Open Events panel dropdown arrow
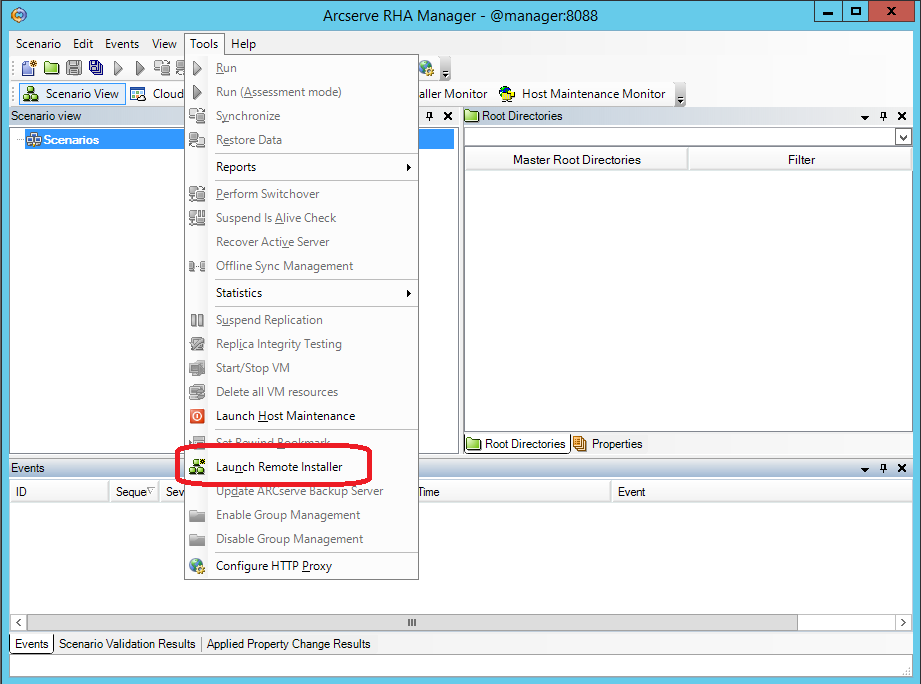Screen dimensions: 921x684 pos(865,469)
